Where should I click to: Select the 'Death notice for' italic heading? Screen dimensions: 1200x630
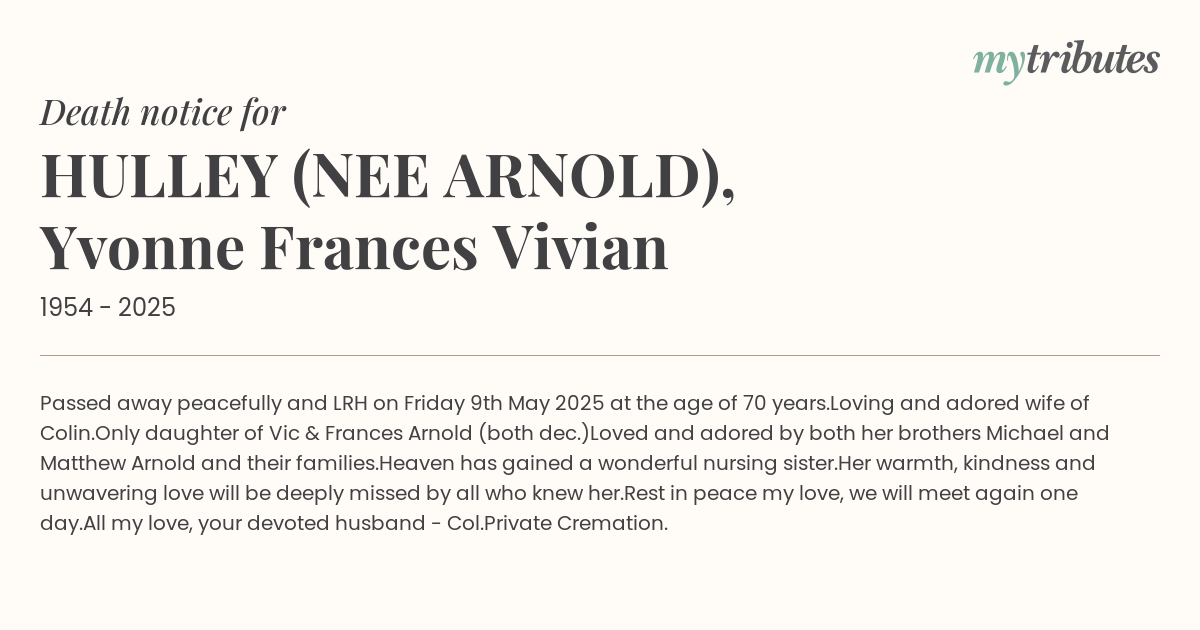pyautogui.click(x=163, y=113)
